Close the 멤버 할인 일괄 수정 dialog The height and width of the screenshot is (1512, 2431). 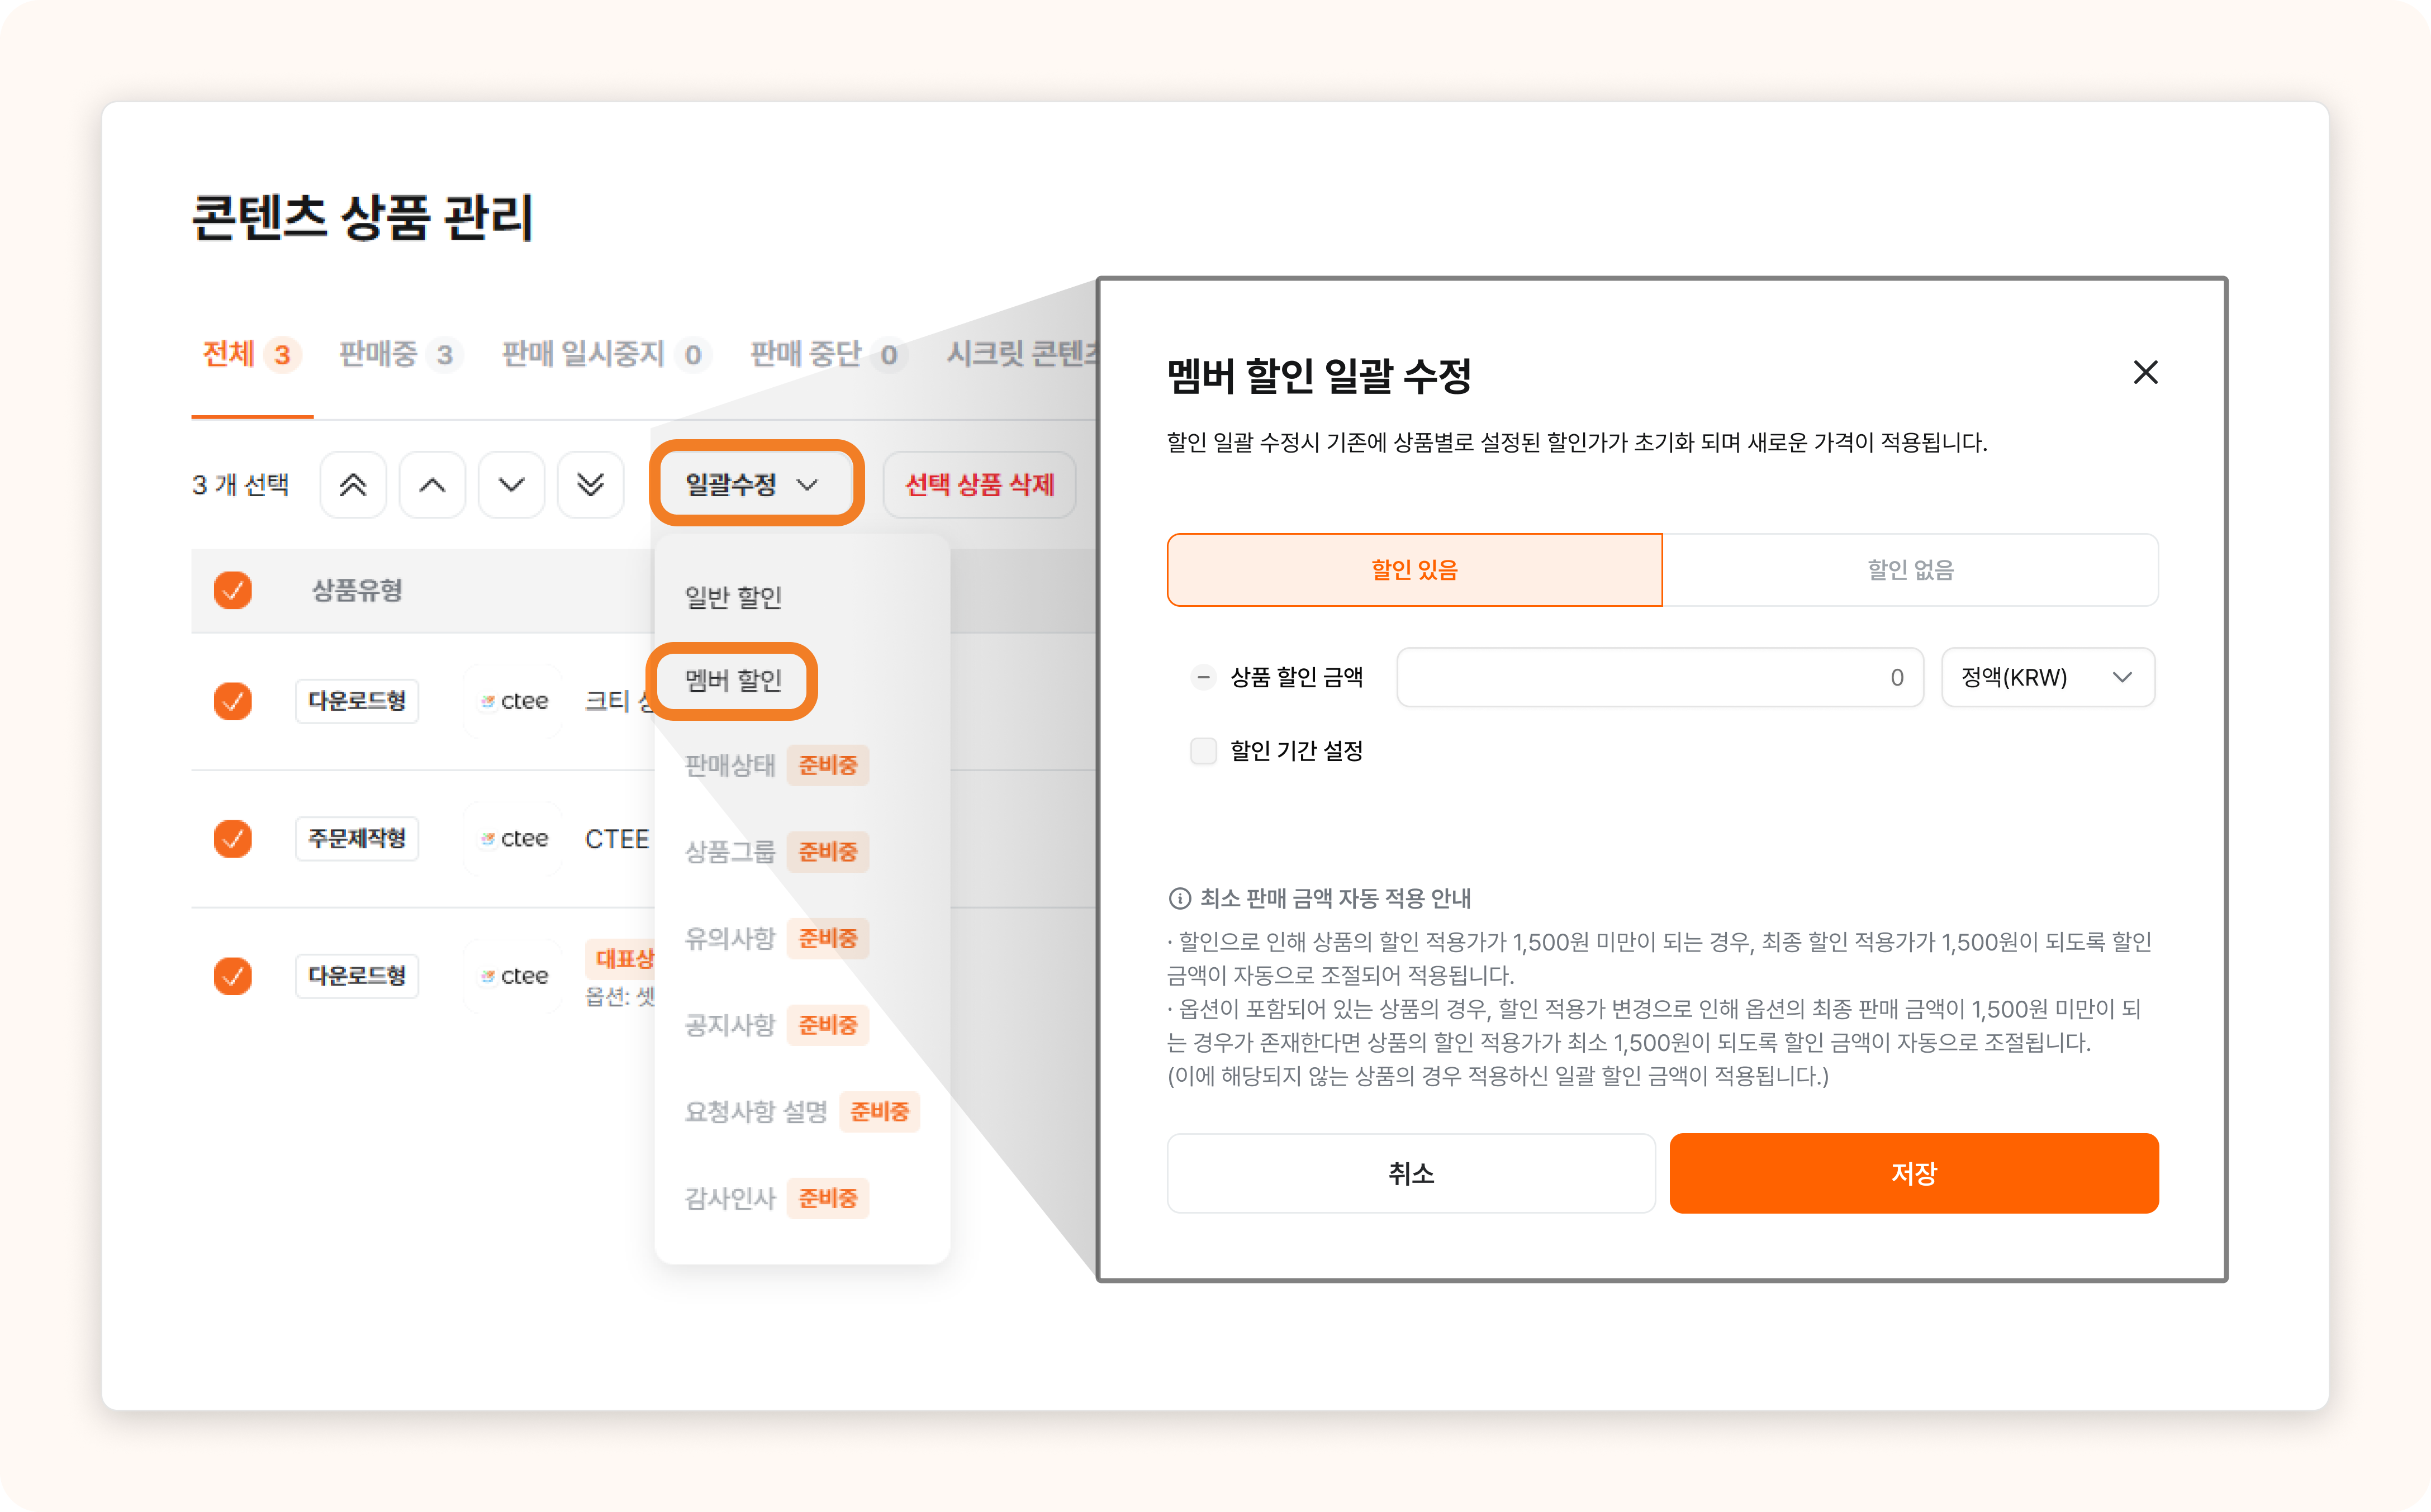pyautogui.click(x=2145, y=372)
